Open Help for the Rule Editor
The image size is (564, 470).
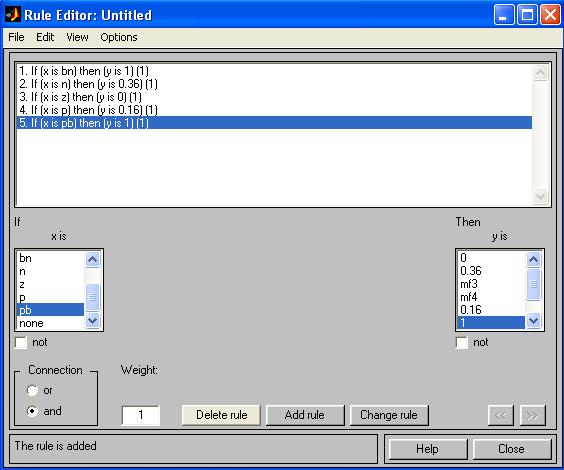pos(428,449)
